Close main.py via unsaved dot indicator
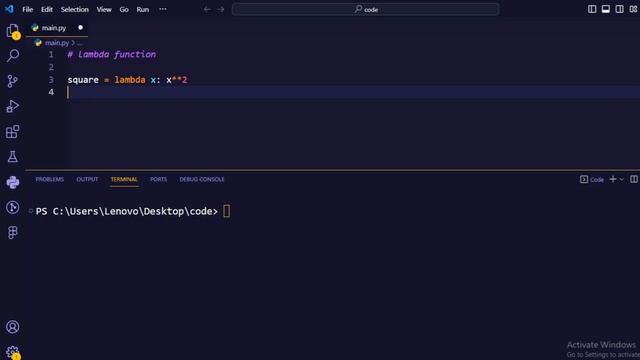Viewport: 640px width, 360px height. coord(80,28)
